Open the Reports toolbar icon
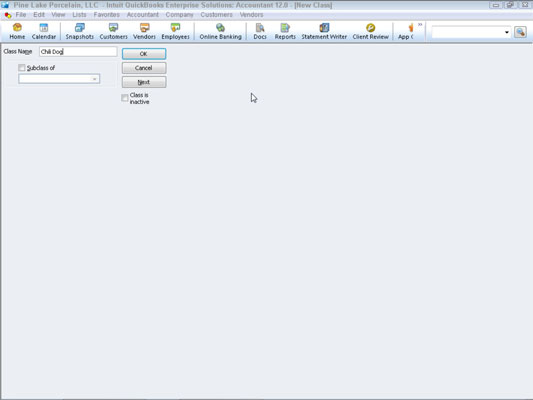 click(285, 32)
